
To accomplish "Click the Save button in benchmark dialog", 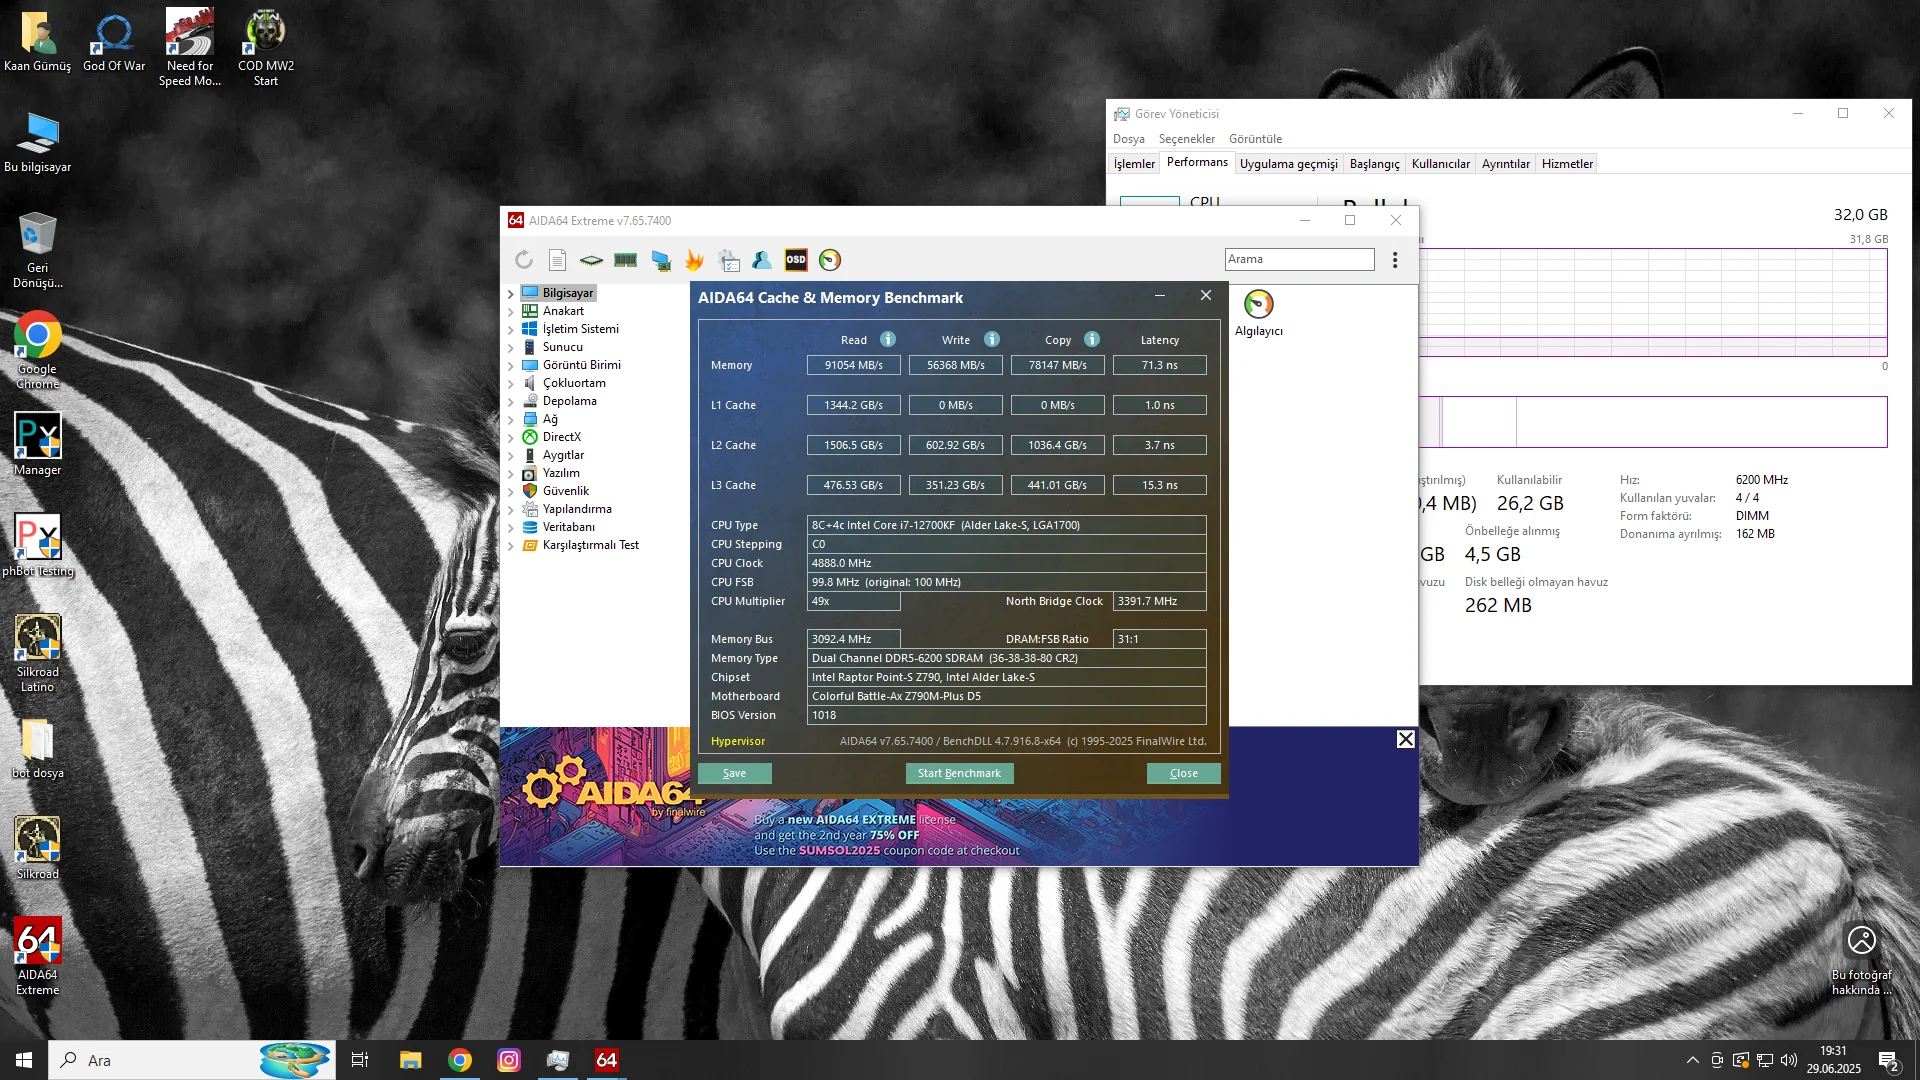I will (x=734, y=773).
